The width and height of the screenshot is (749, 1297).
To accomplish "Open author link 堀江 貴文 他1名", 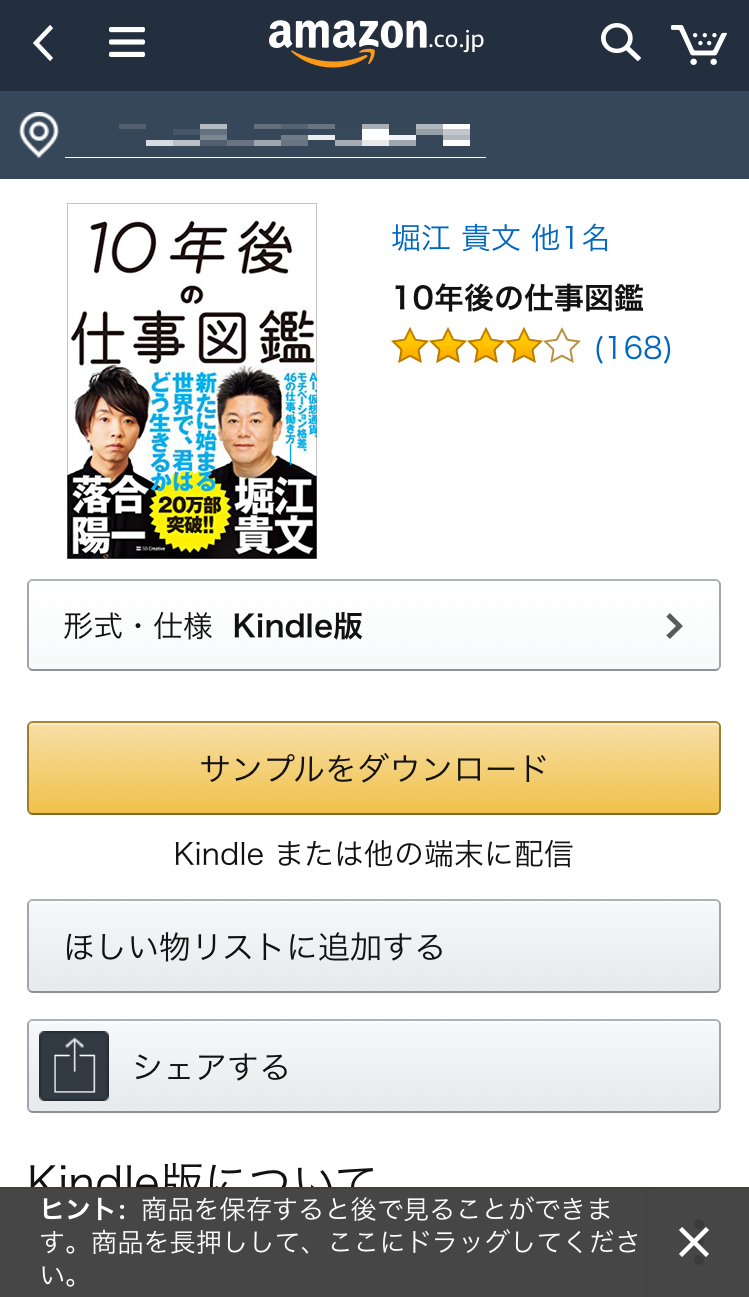I will click(501, 238).
